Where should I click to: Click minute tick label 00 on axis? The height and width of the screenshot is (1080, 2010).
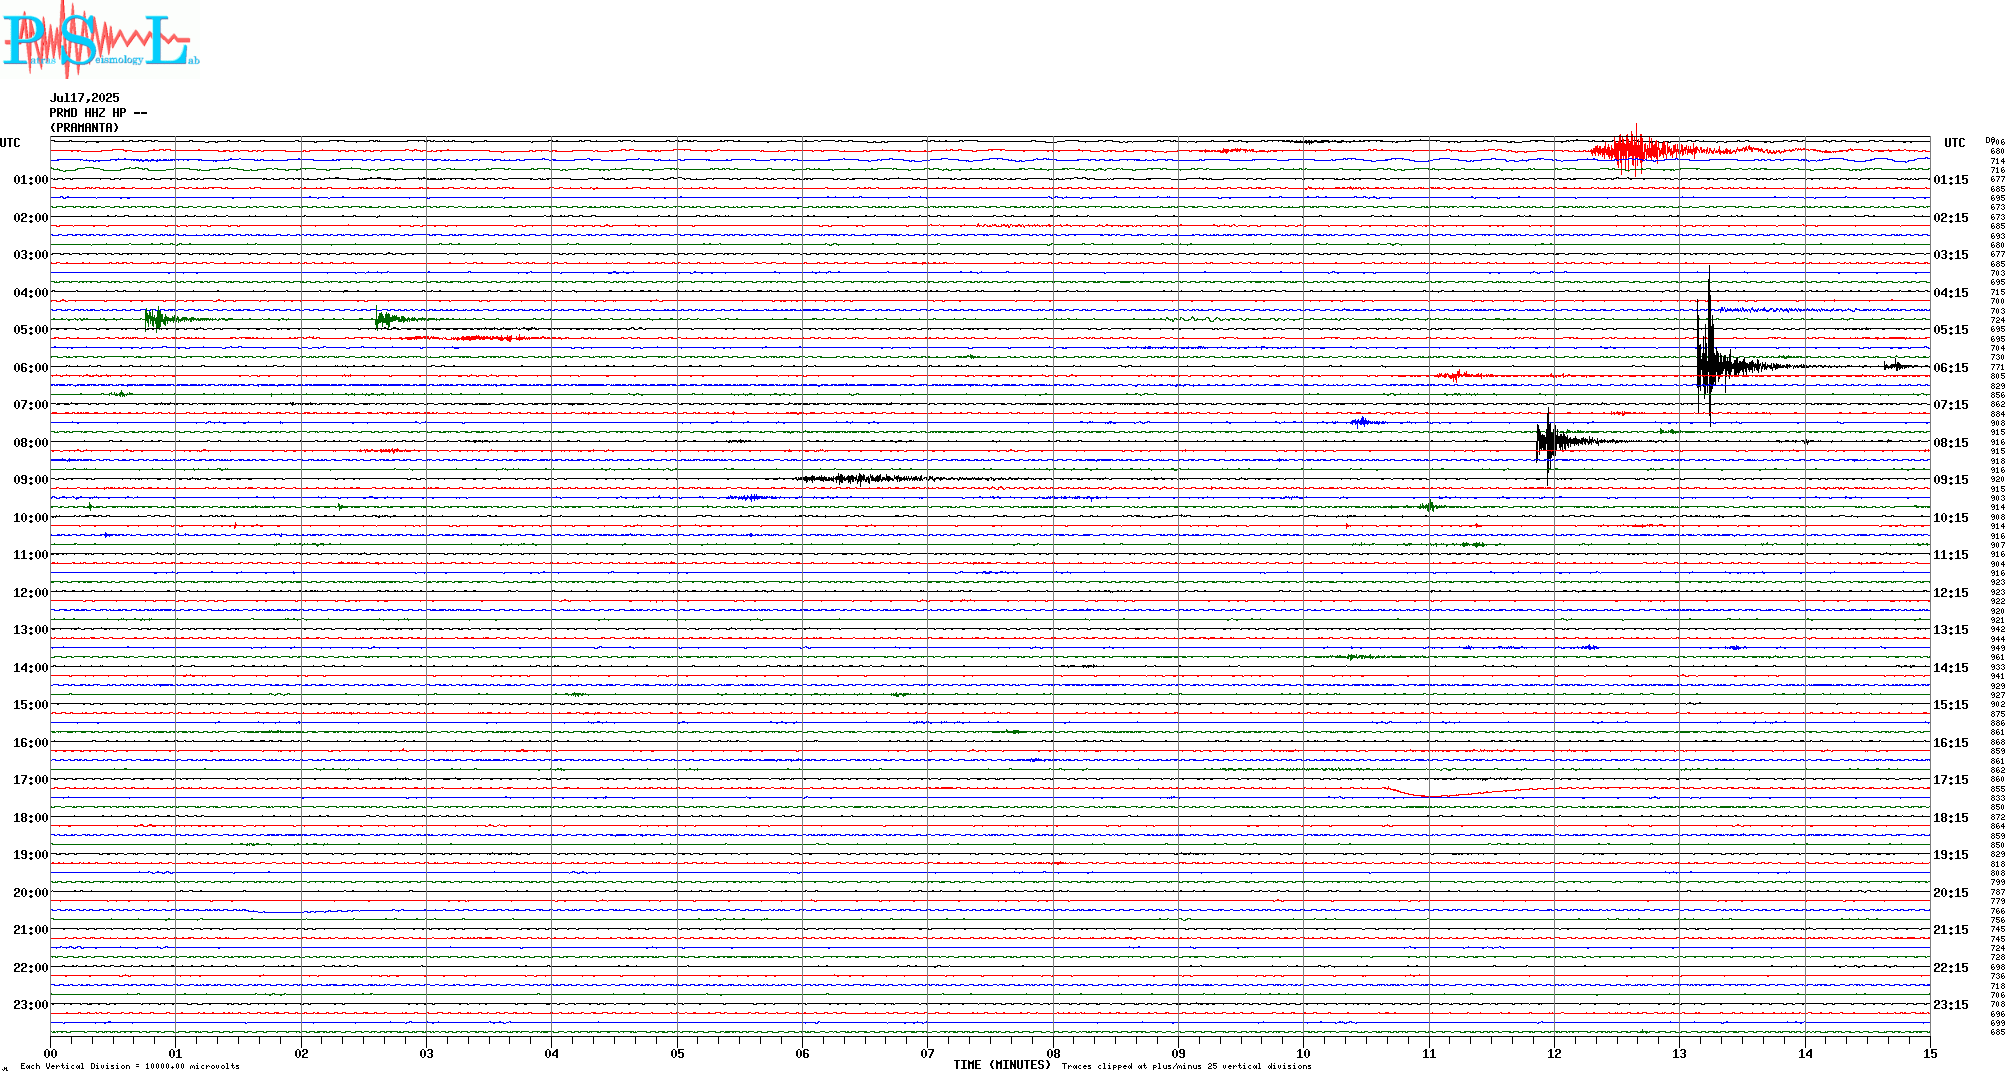[50, 1053]
